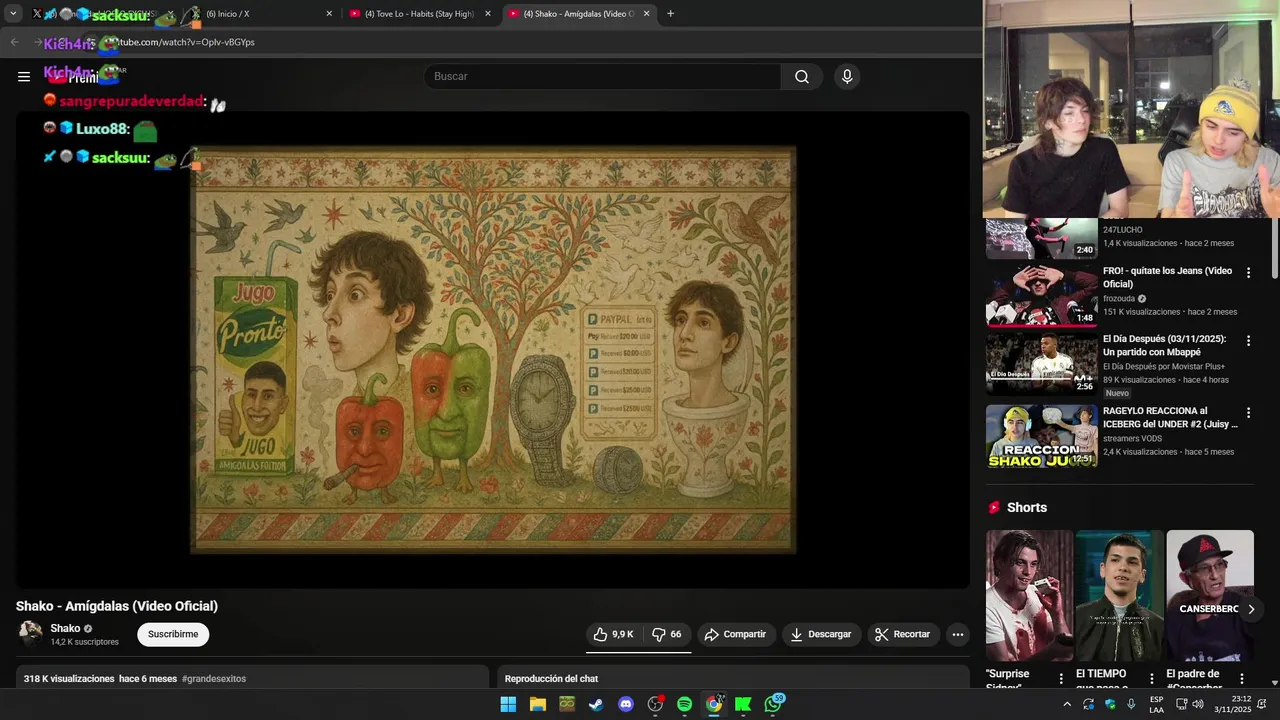Click the Recortar clip button

tap(903, 634)
